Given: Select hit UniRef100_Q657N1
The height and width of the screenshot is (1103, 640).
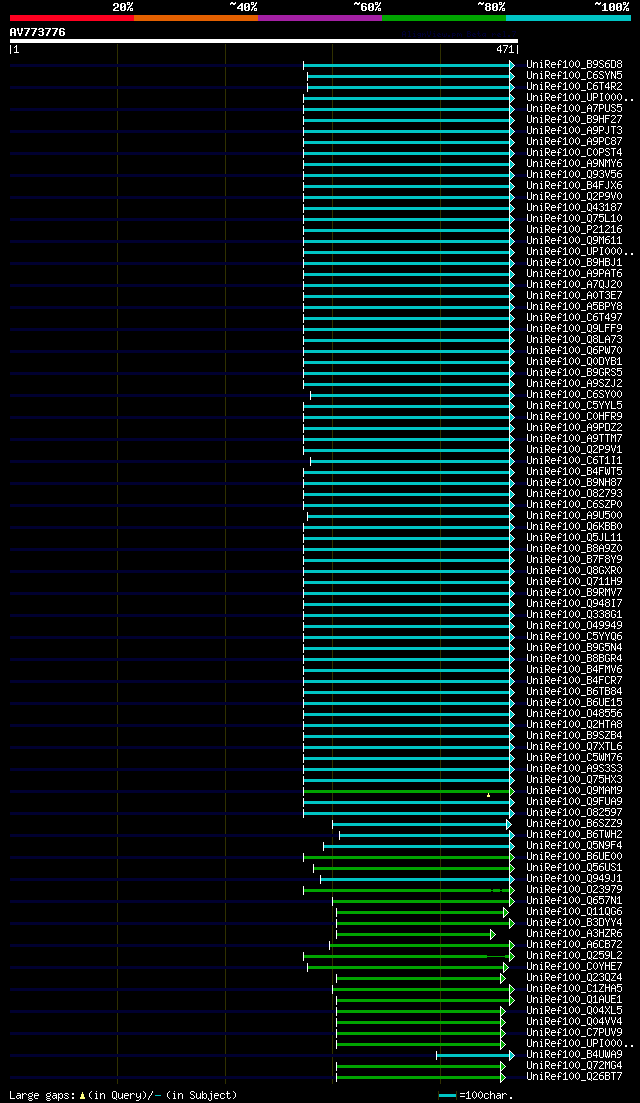Looking at the screenshot, I should pos(574,900).
